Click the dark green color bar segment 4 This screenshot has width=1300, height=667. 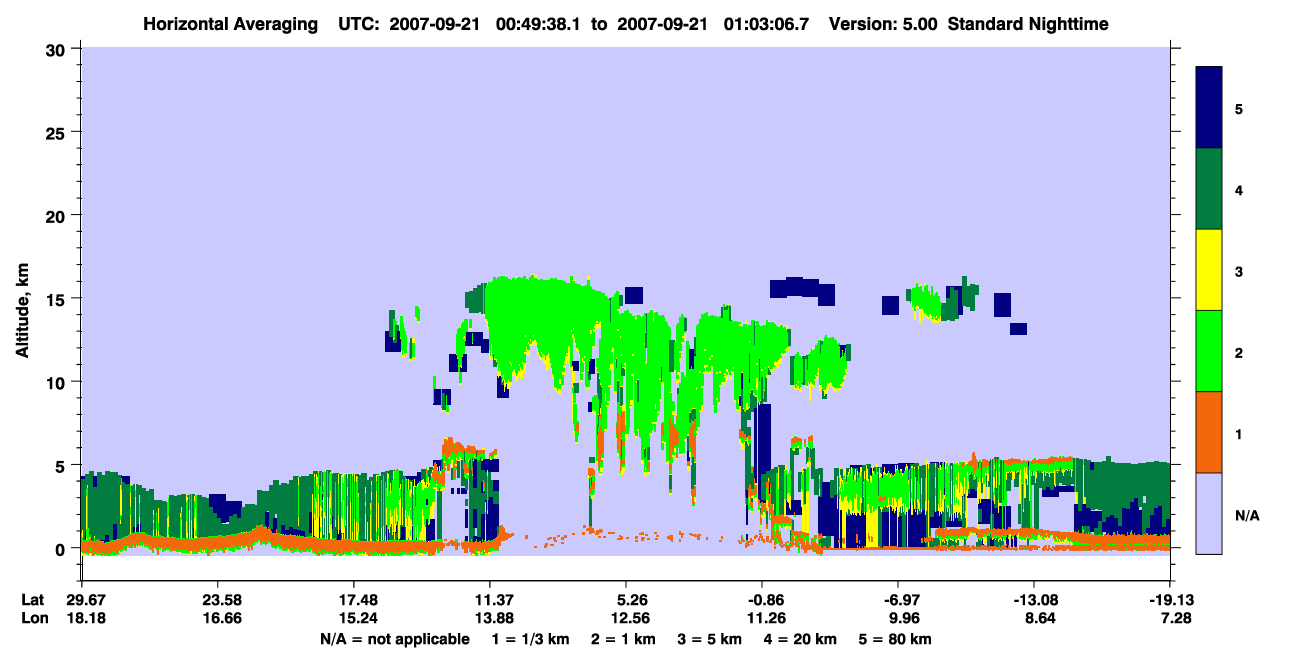pyautogui.click(x=1209, y=189)
